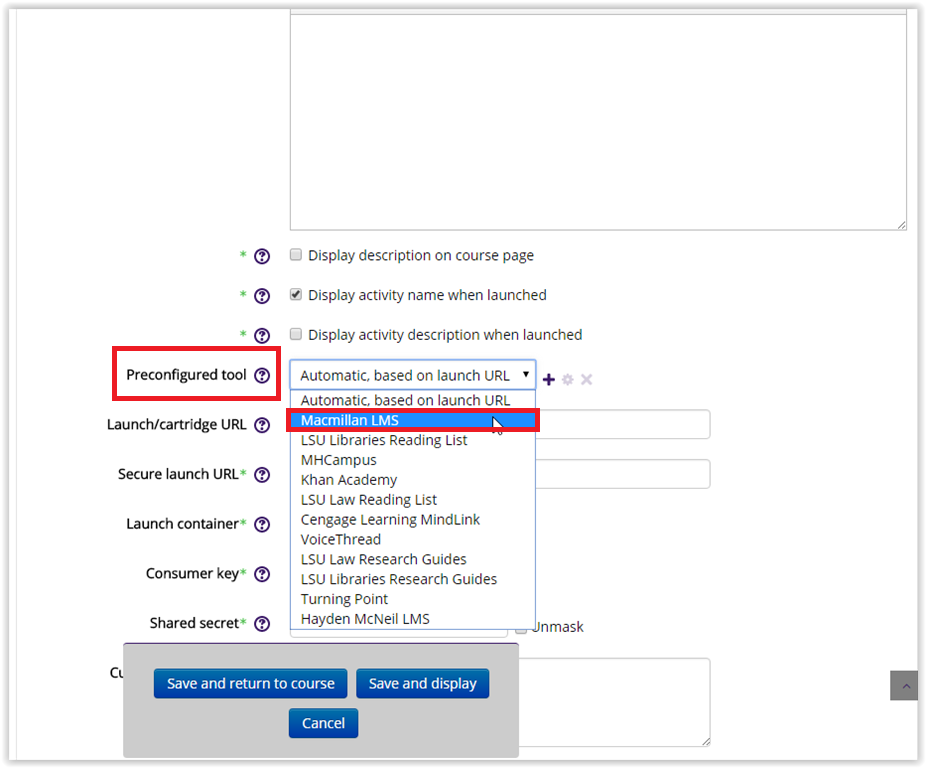This screenshot has height=768, width=926.
Task: Open help icon for Launch/cartridge URL
Action: (x=262, y=425)
